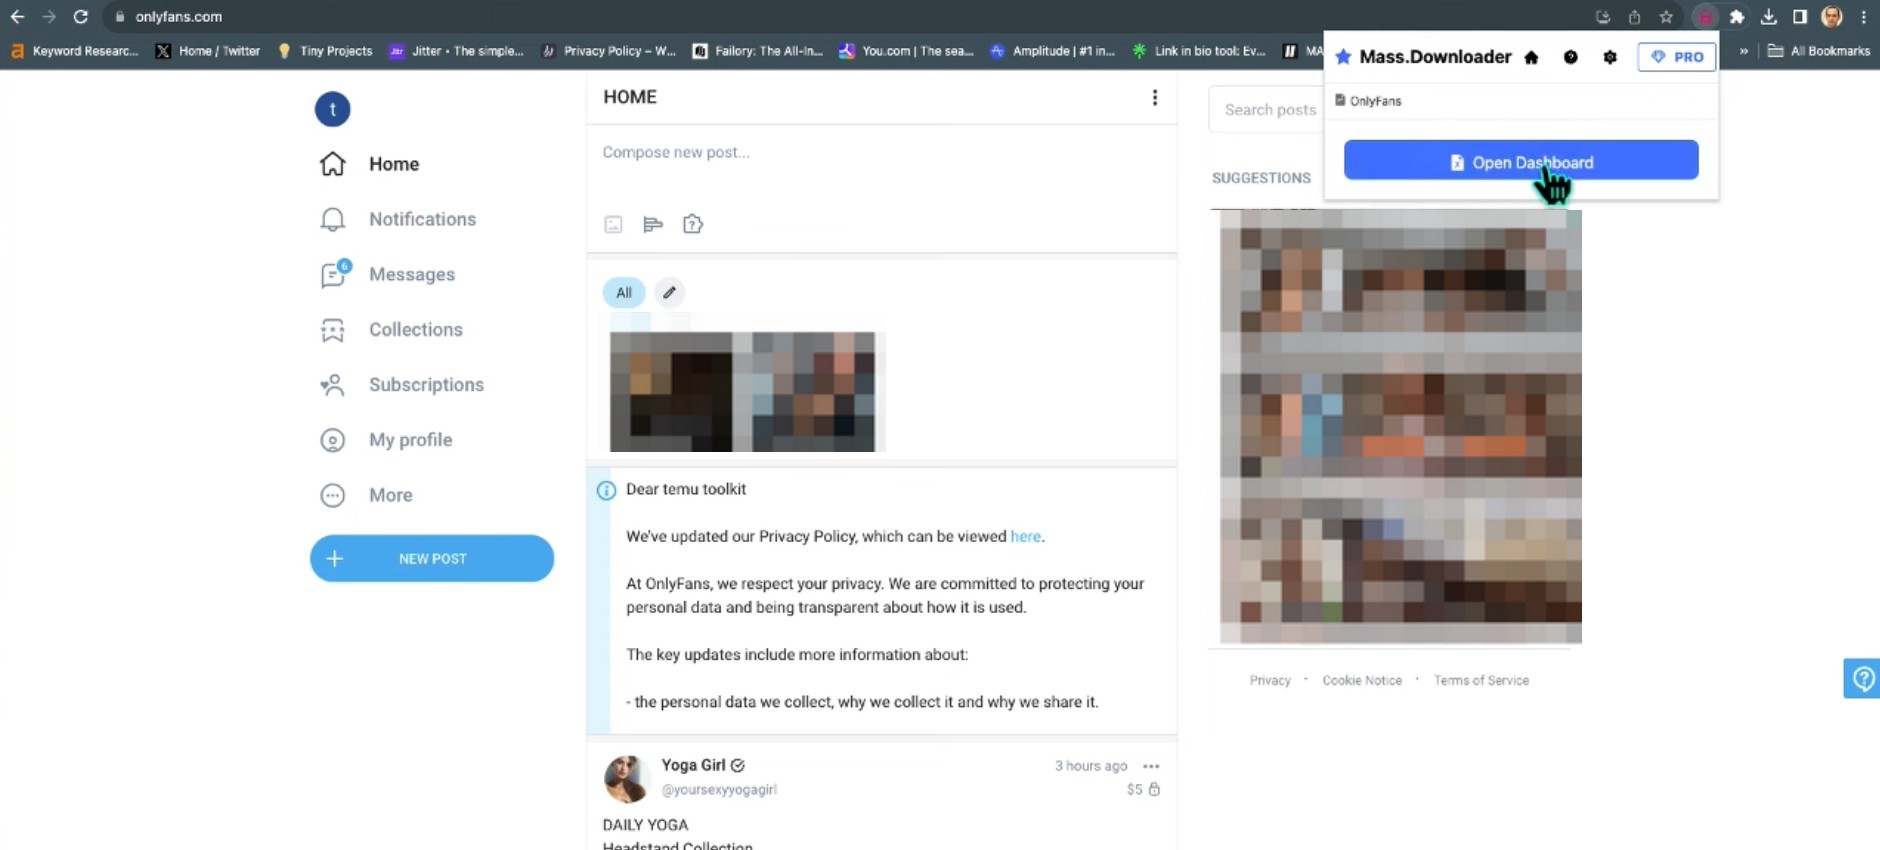Open the Terms of Service footer link
The height and width of the screenshot is (850, 1880).
click(1481, 680)
